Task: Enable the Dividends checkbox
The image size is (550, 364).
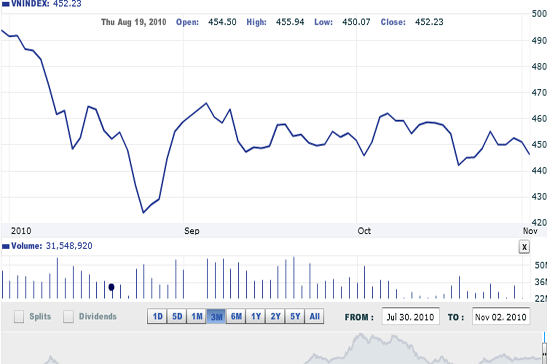Action: (68, 317)
